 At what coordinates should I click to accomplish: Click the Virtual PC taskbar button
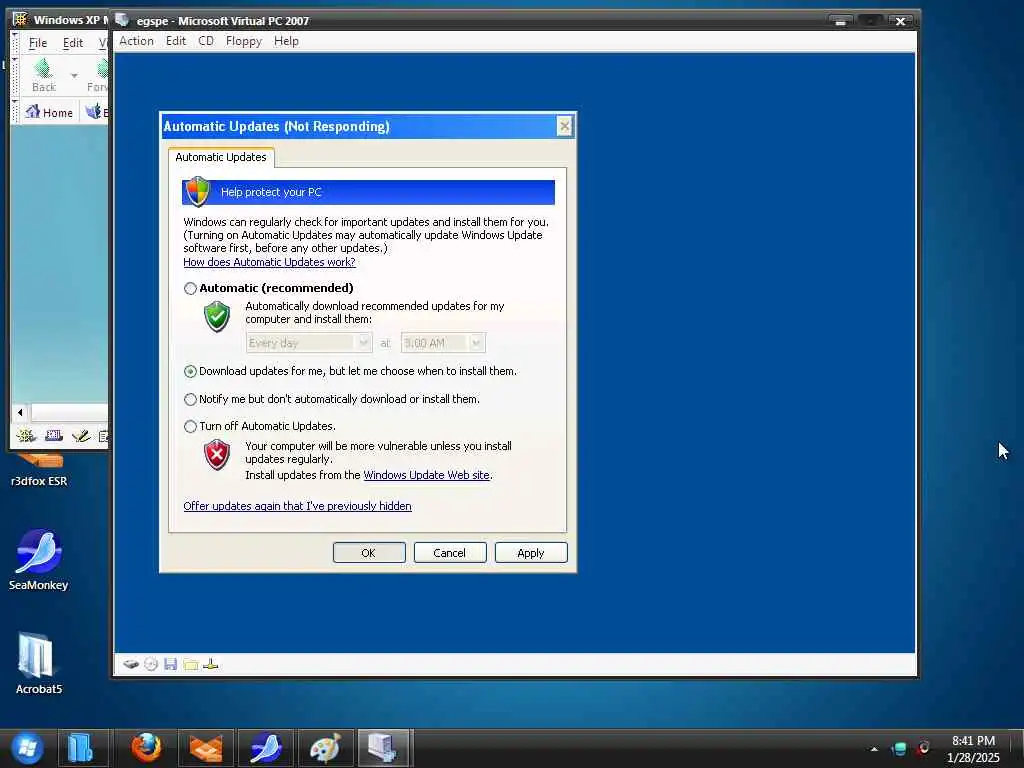click(x=384, y=748)
